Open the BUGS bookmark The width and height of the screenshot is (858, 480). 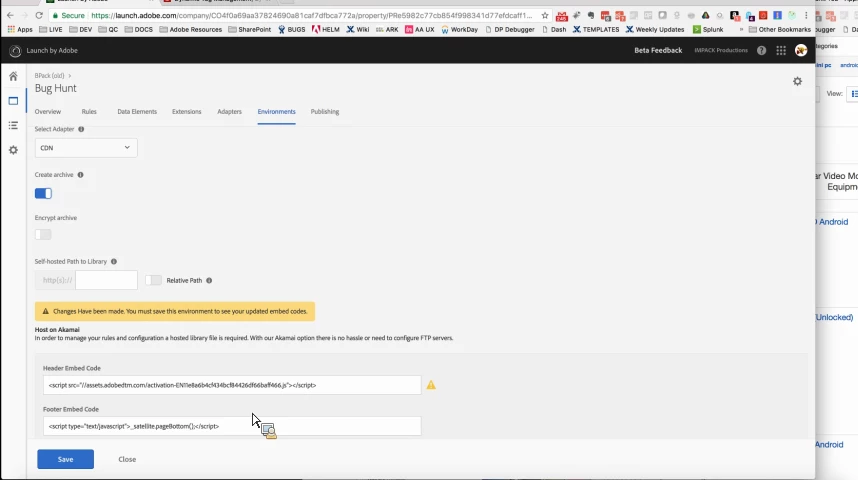coord(292,30)
